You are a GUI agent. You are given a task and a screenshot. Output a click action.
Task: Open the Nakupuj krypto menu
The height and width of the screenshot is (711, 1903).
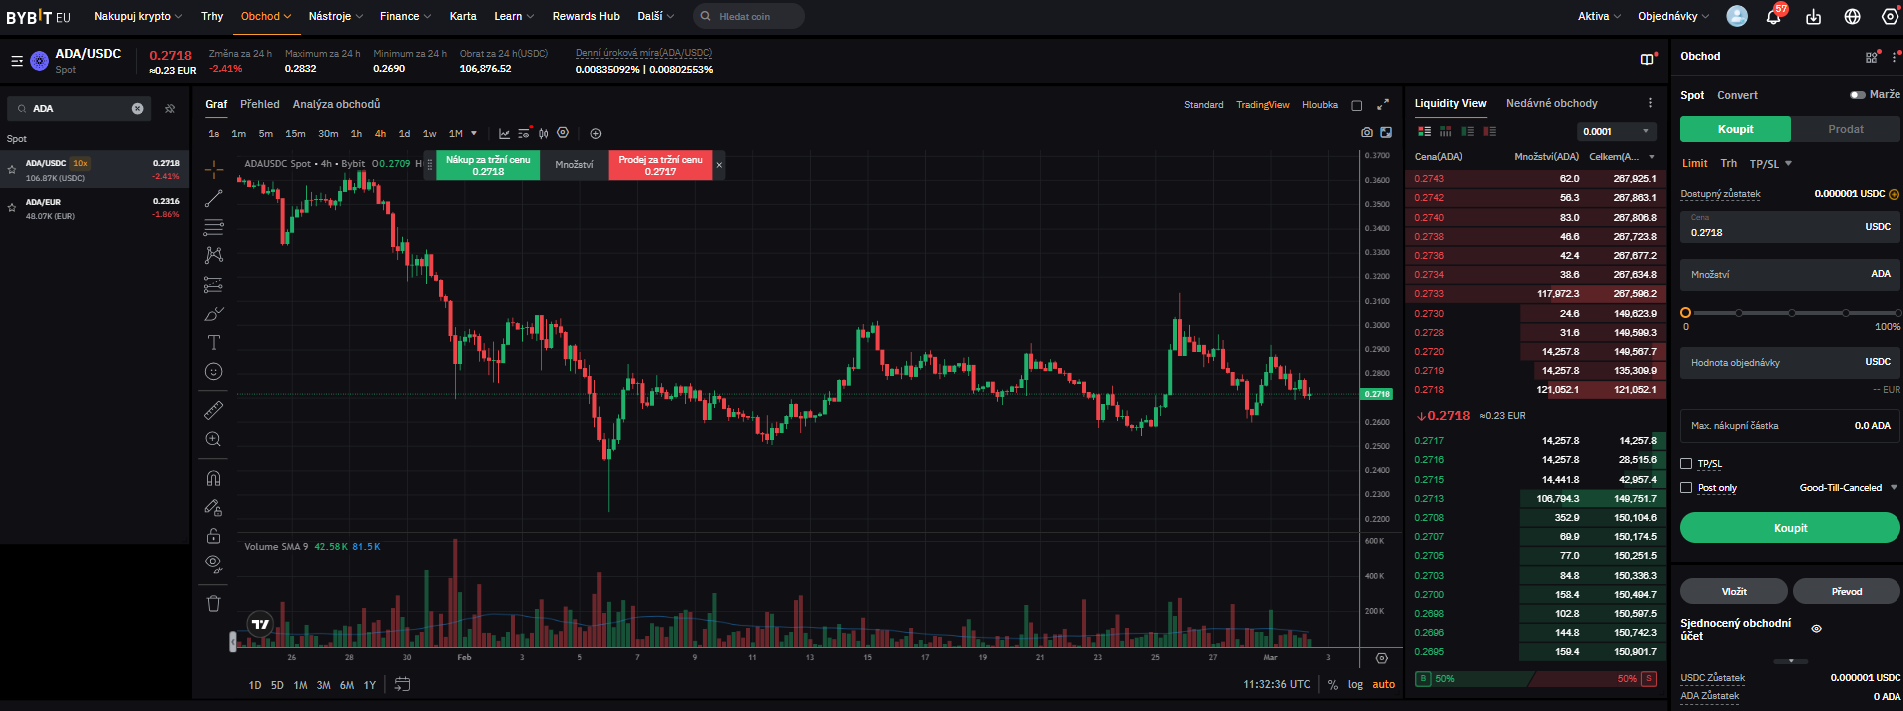click(138, 16)
